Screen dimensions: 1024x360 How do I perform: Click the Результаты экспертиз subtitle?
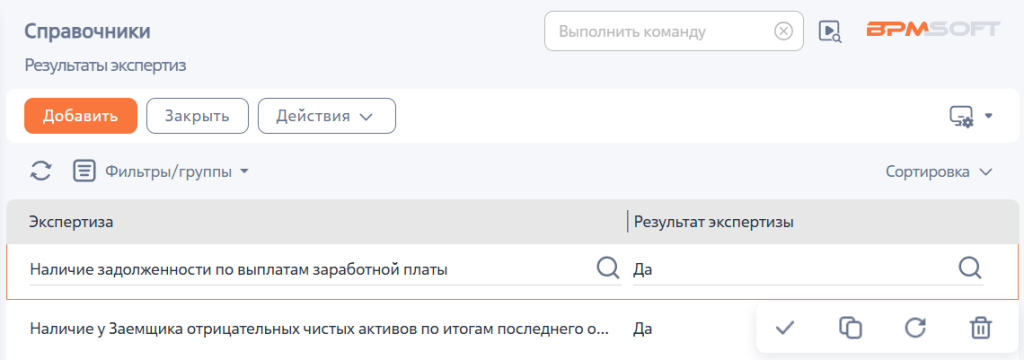pos(106,65)
